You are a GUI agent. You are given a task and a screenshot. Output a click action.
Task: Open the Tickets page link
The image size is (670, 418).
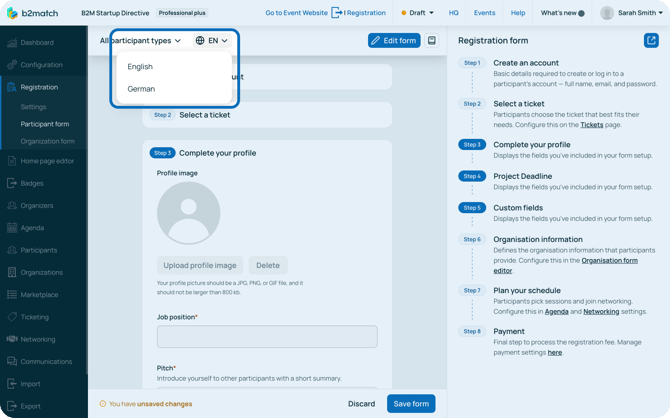click(x=591, y=125)
